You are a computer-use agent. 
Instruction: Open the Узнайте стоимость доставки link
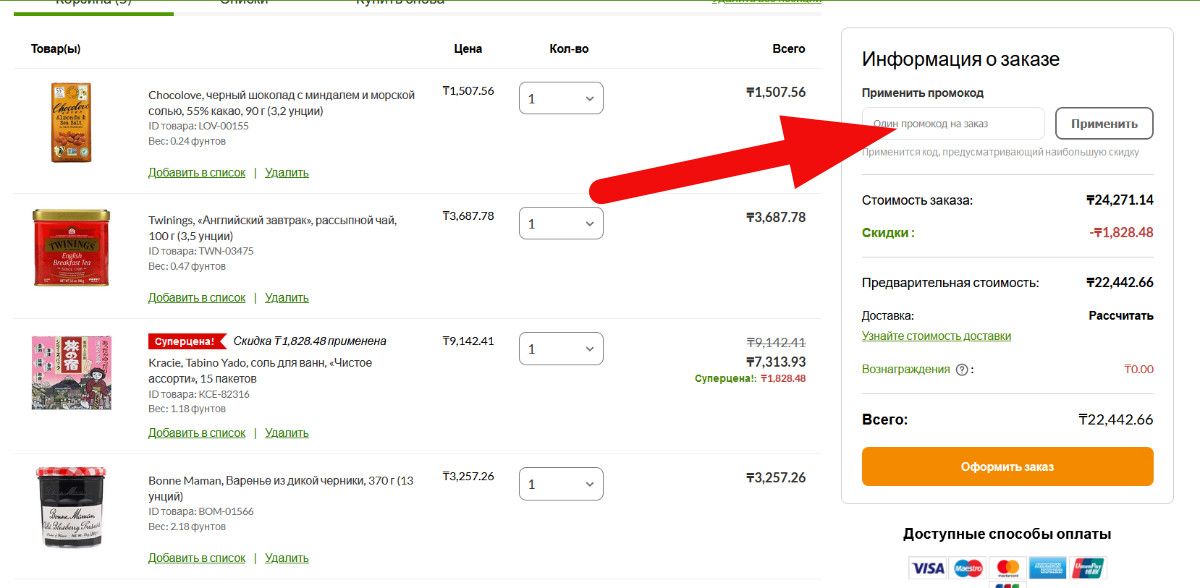(936, 336)
